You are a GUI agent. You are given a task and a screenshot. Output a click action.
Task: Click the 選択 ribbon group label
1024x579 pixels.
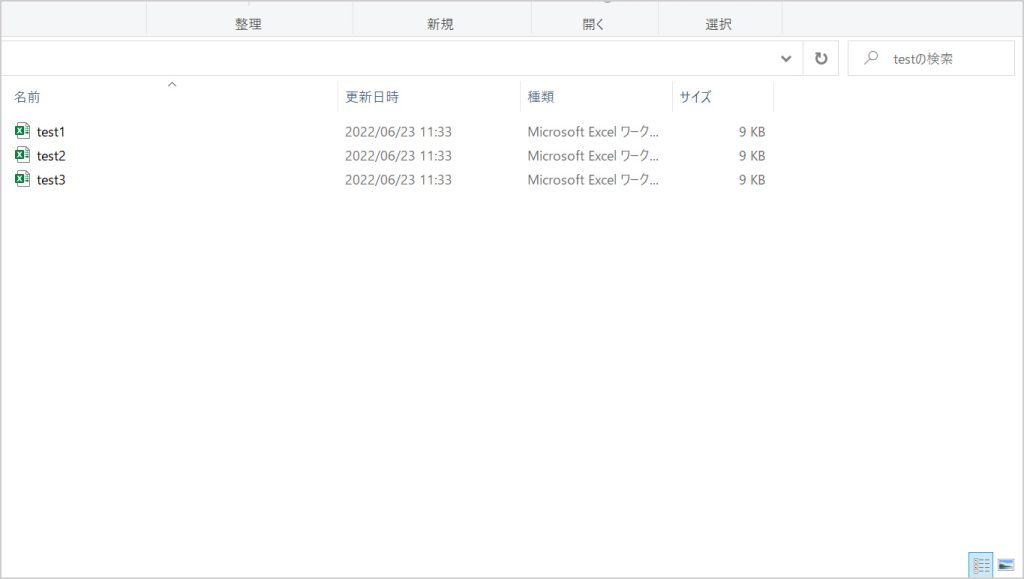[x=719, y=24]
